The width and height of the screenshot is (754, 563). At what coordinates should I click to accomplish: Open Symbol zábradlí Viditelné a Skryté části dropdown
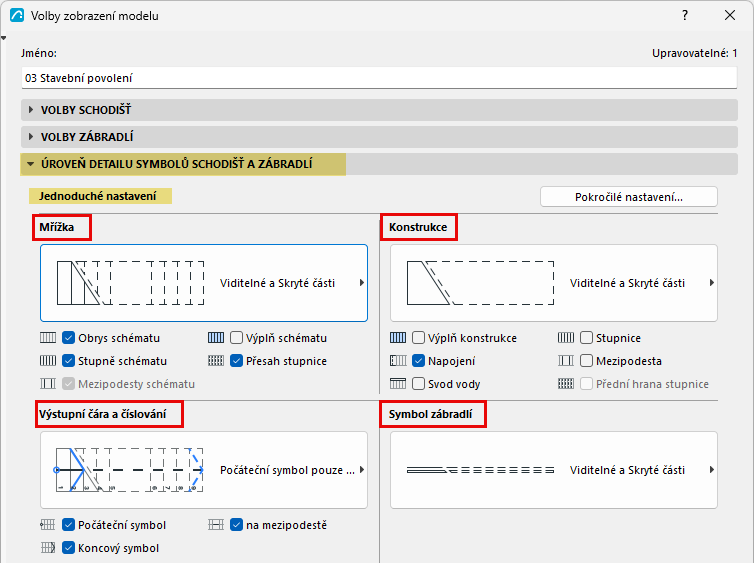coord(554,470)
